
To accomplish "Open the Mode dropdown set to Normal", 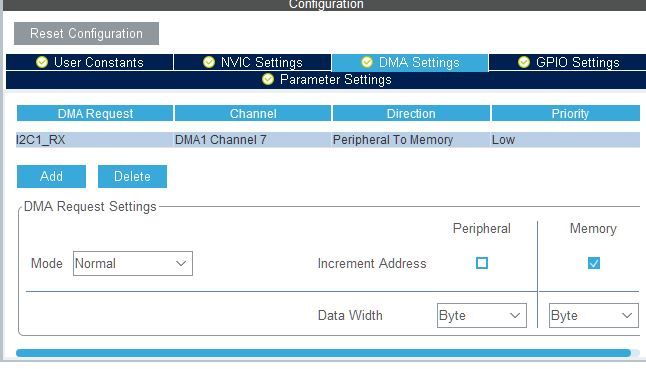I will [133, 264].
